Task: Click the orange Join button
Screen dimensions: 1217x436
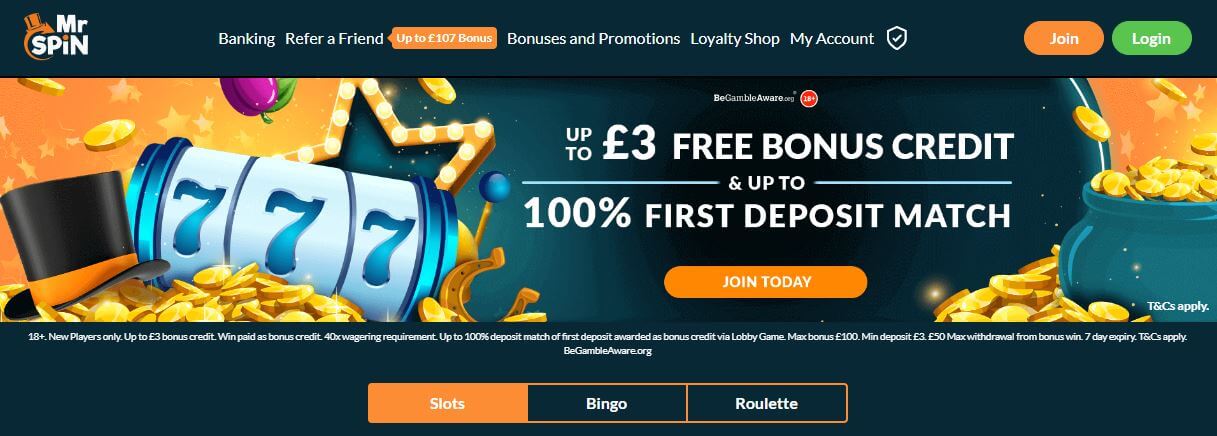Action: pyautogui.click(x=1064, y=38)
